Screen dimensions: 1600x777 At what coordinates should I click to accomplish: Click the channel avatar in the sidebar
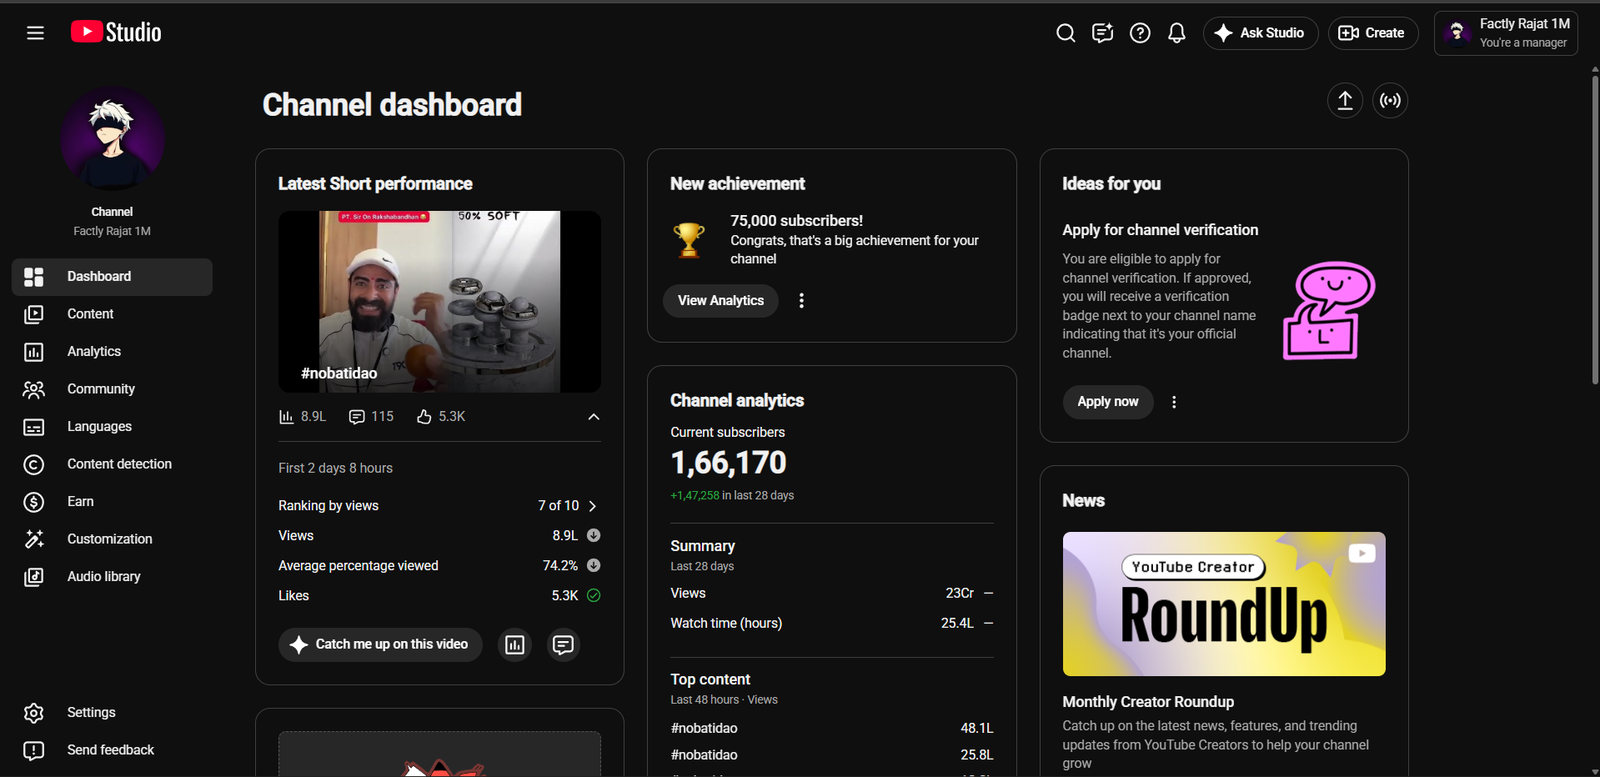click(x=112, y=138)
